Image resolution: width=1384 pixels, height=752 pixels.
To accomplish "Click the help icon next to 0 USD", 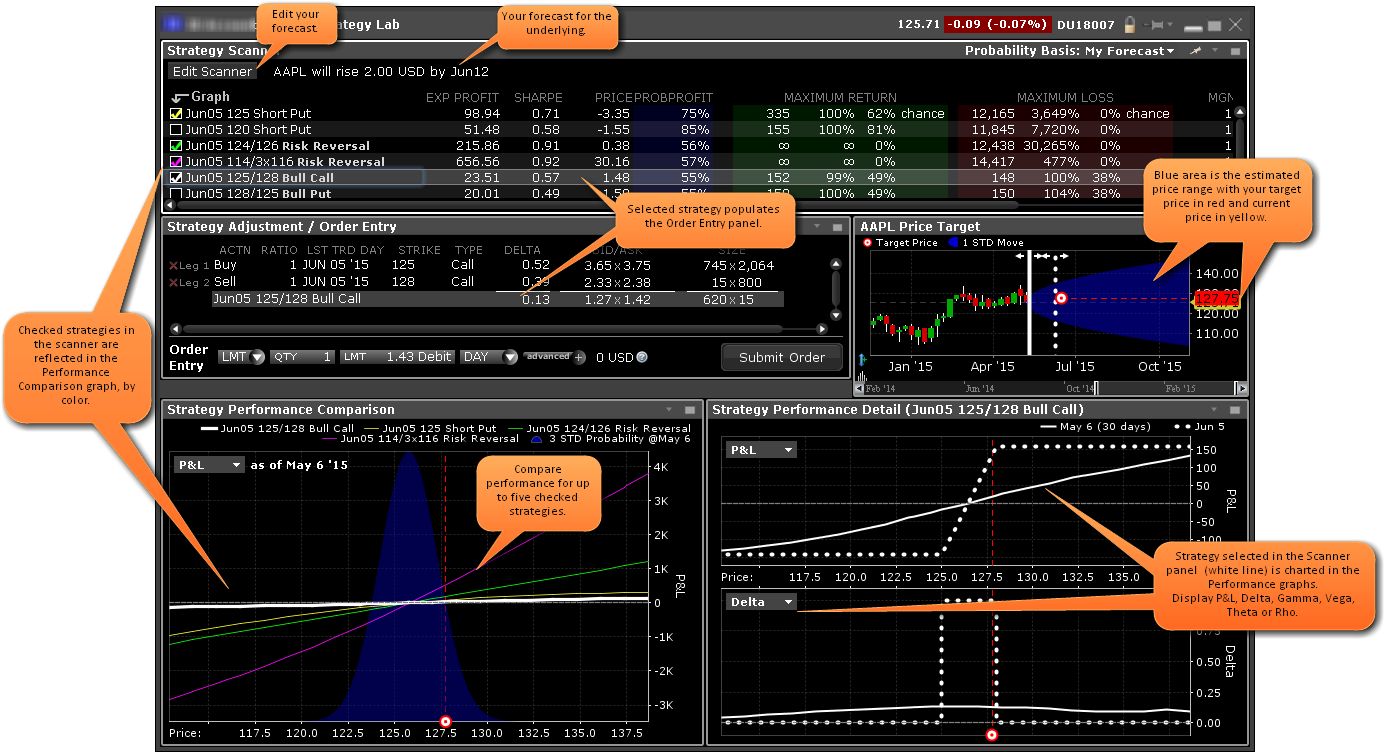I will 642,358.
